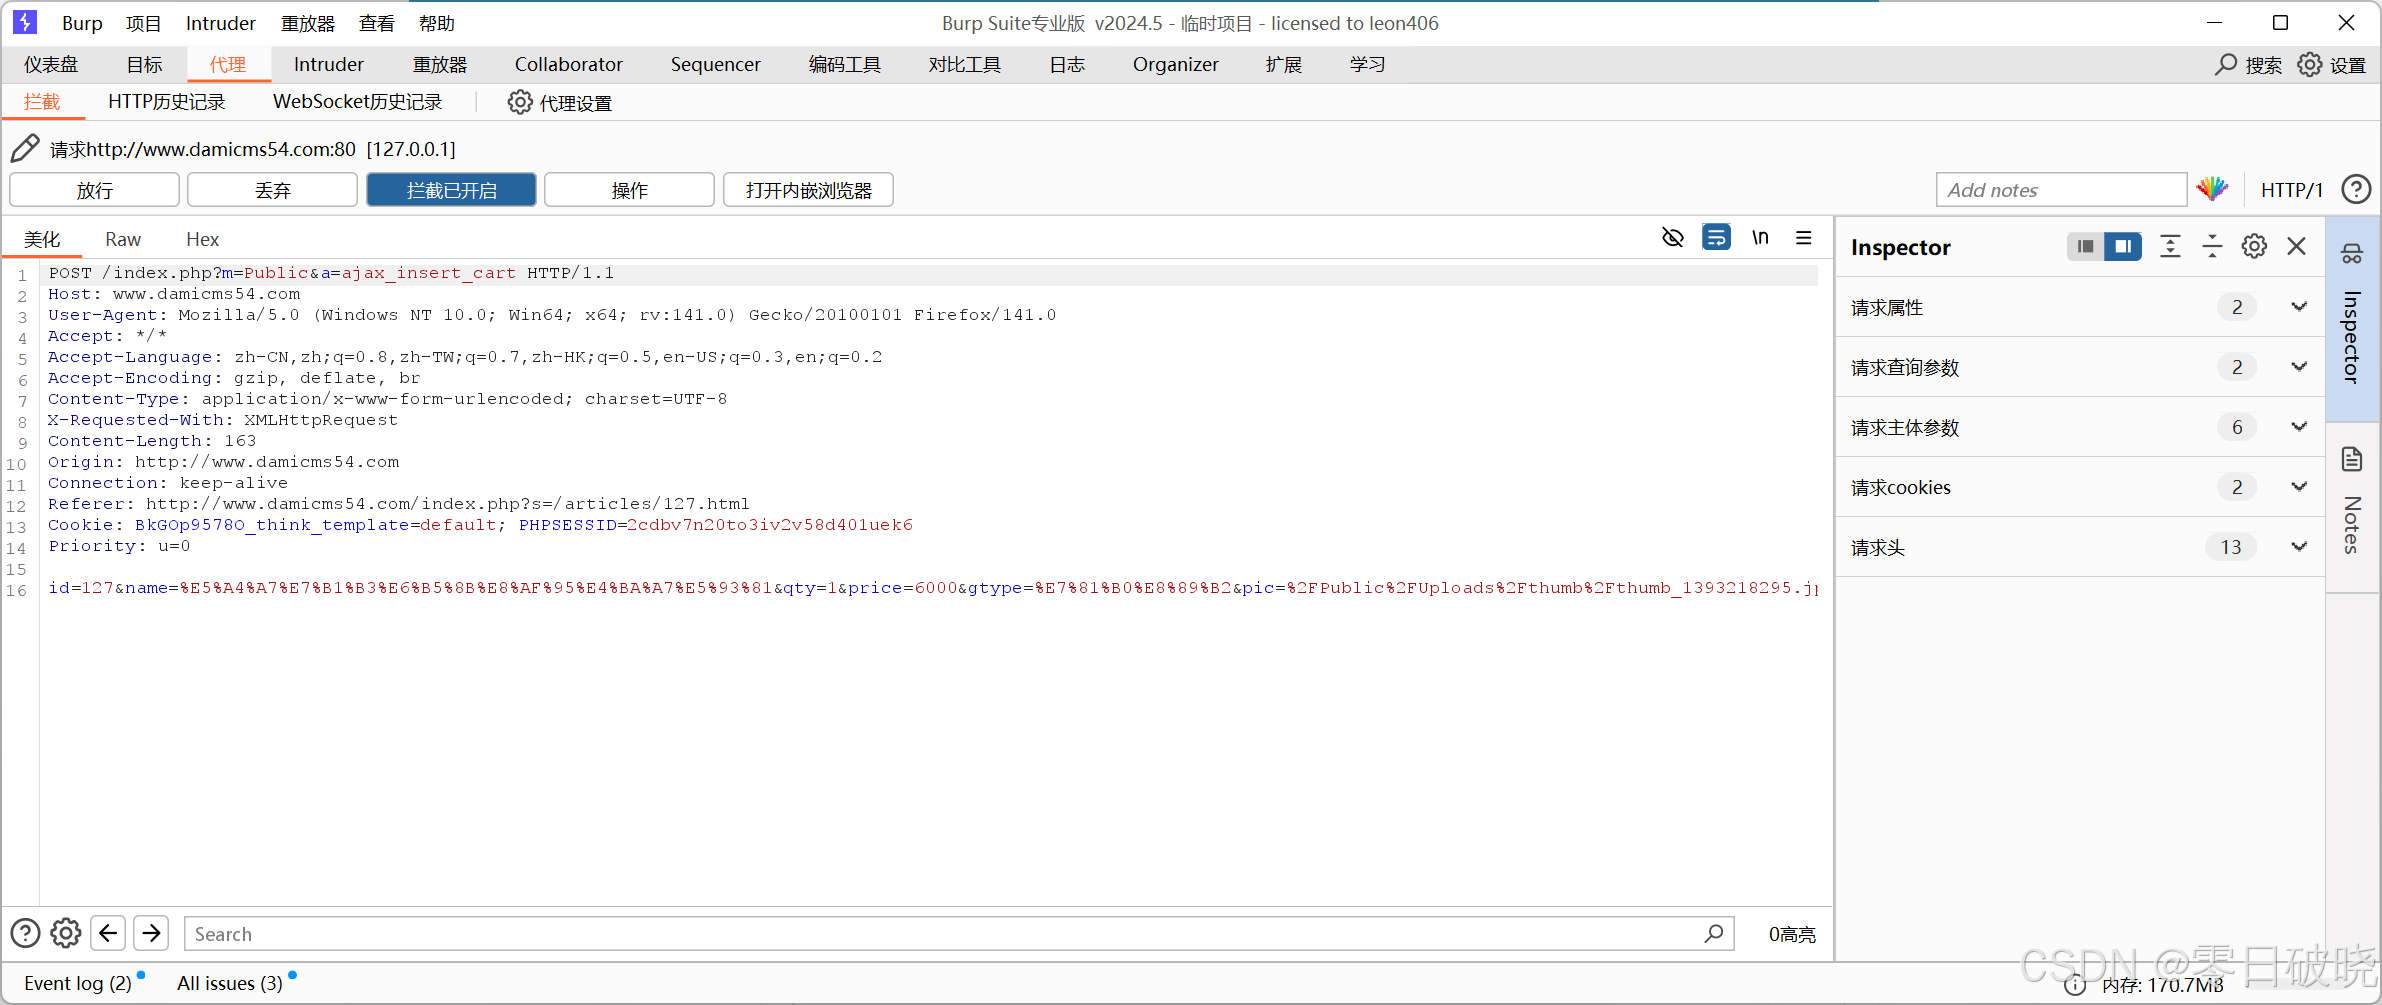Open the 操作 action button
Viewport: 2382px width, 1005px height.
(x=629, y=190)
